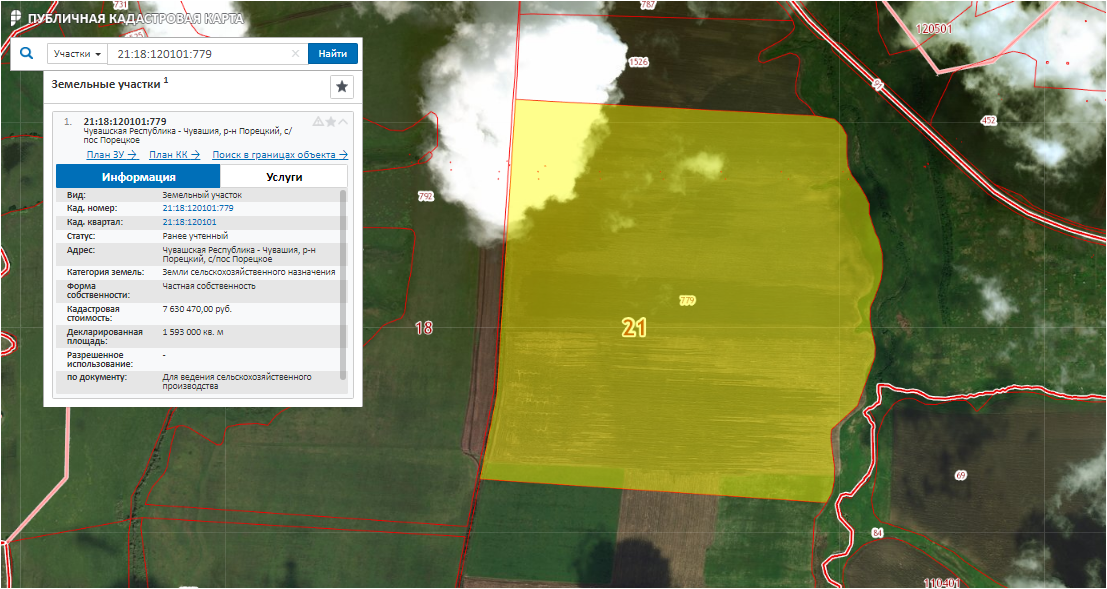Click the info panel vertical scrollbar

click(343, 280)
